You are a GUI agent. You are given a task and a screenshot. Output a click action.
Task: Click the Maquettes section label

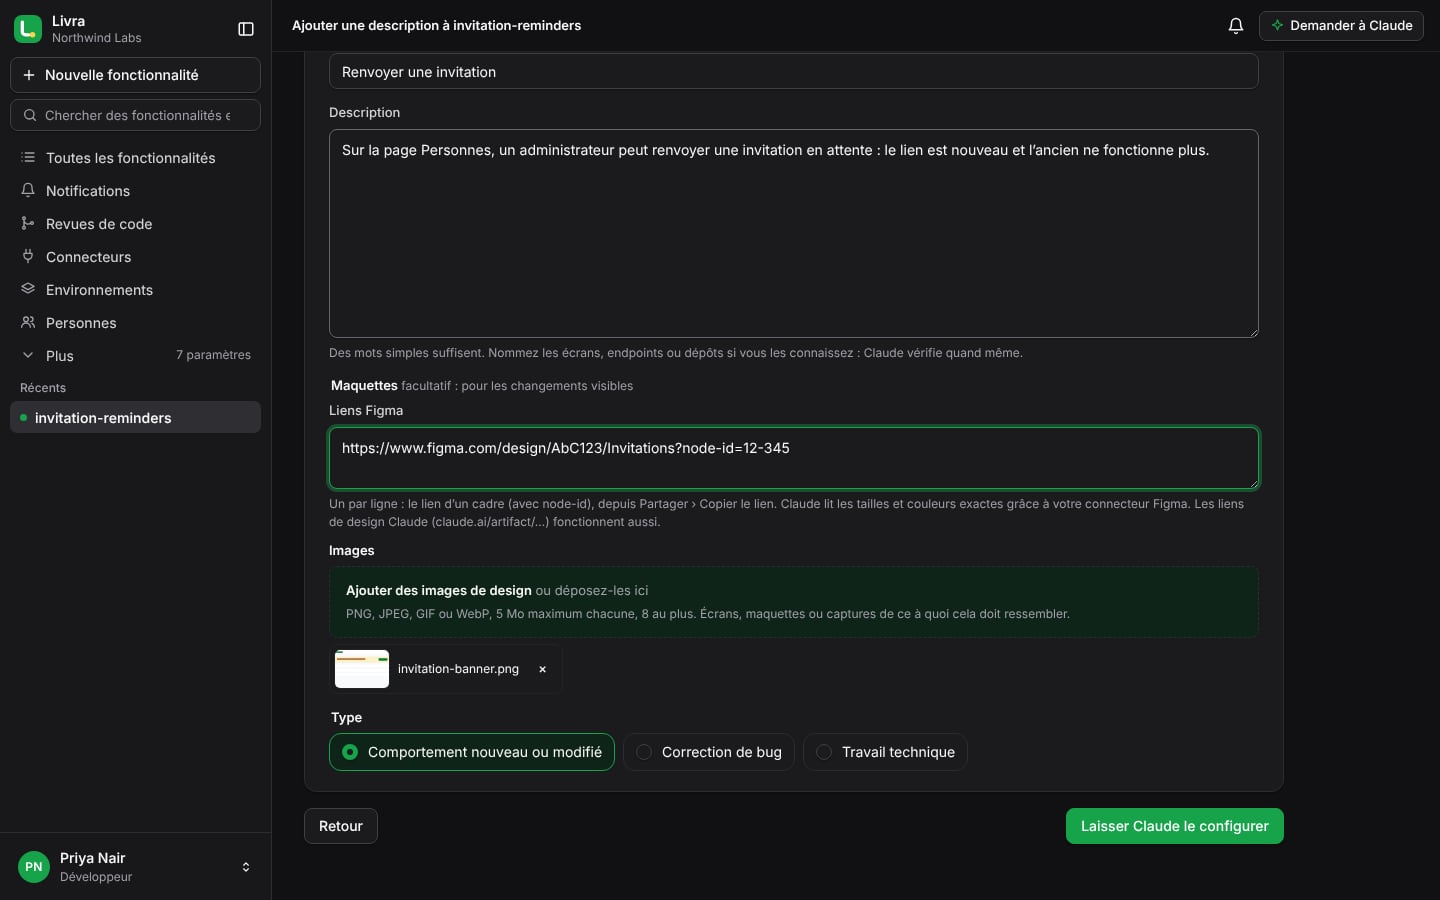click(364, 385)
